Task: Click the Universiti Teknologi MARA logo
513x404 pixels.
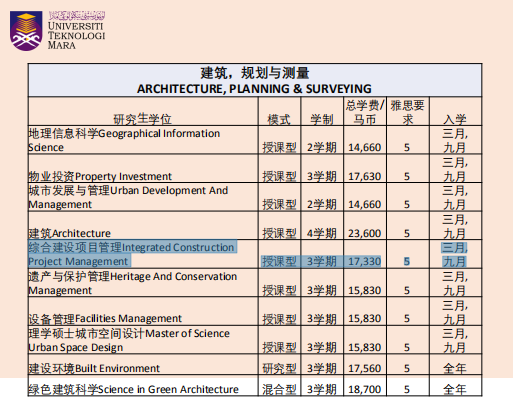Action: pos(58,31)
